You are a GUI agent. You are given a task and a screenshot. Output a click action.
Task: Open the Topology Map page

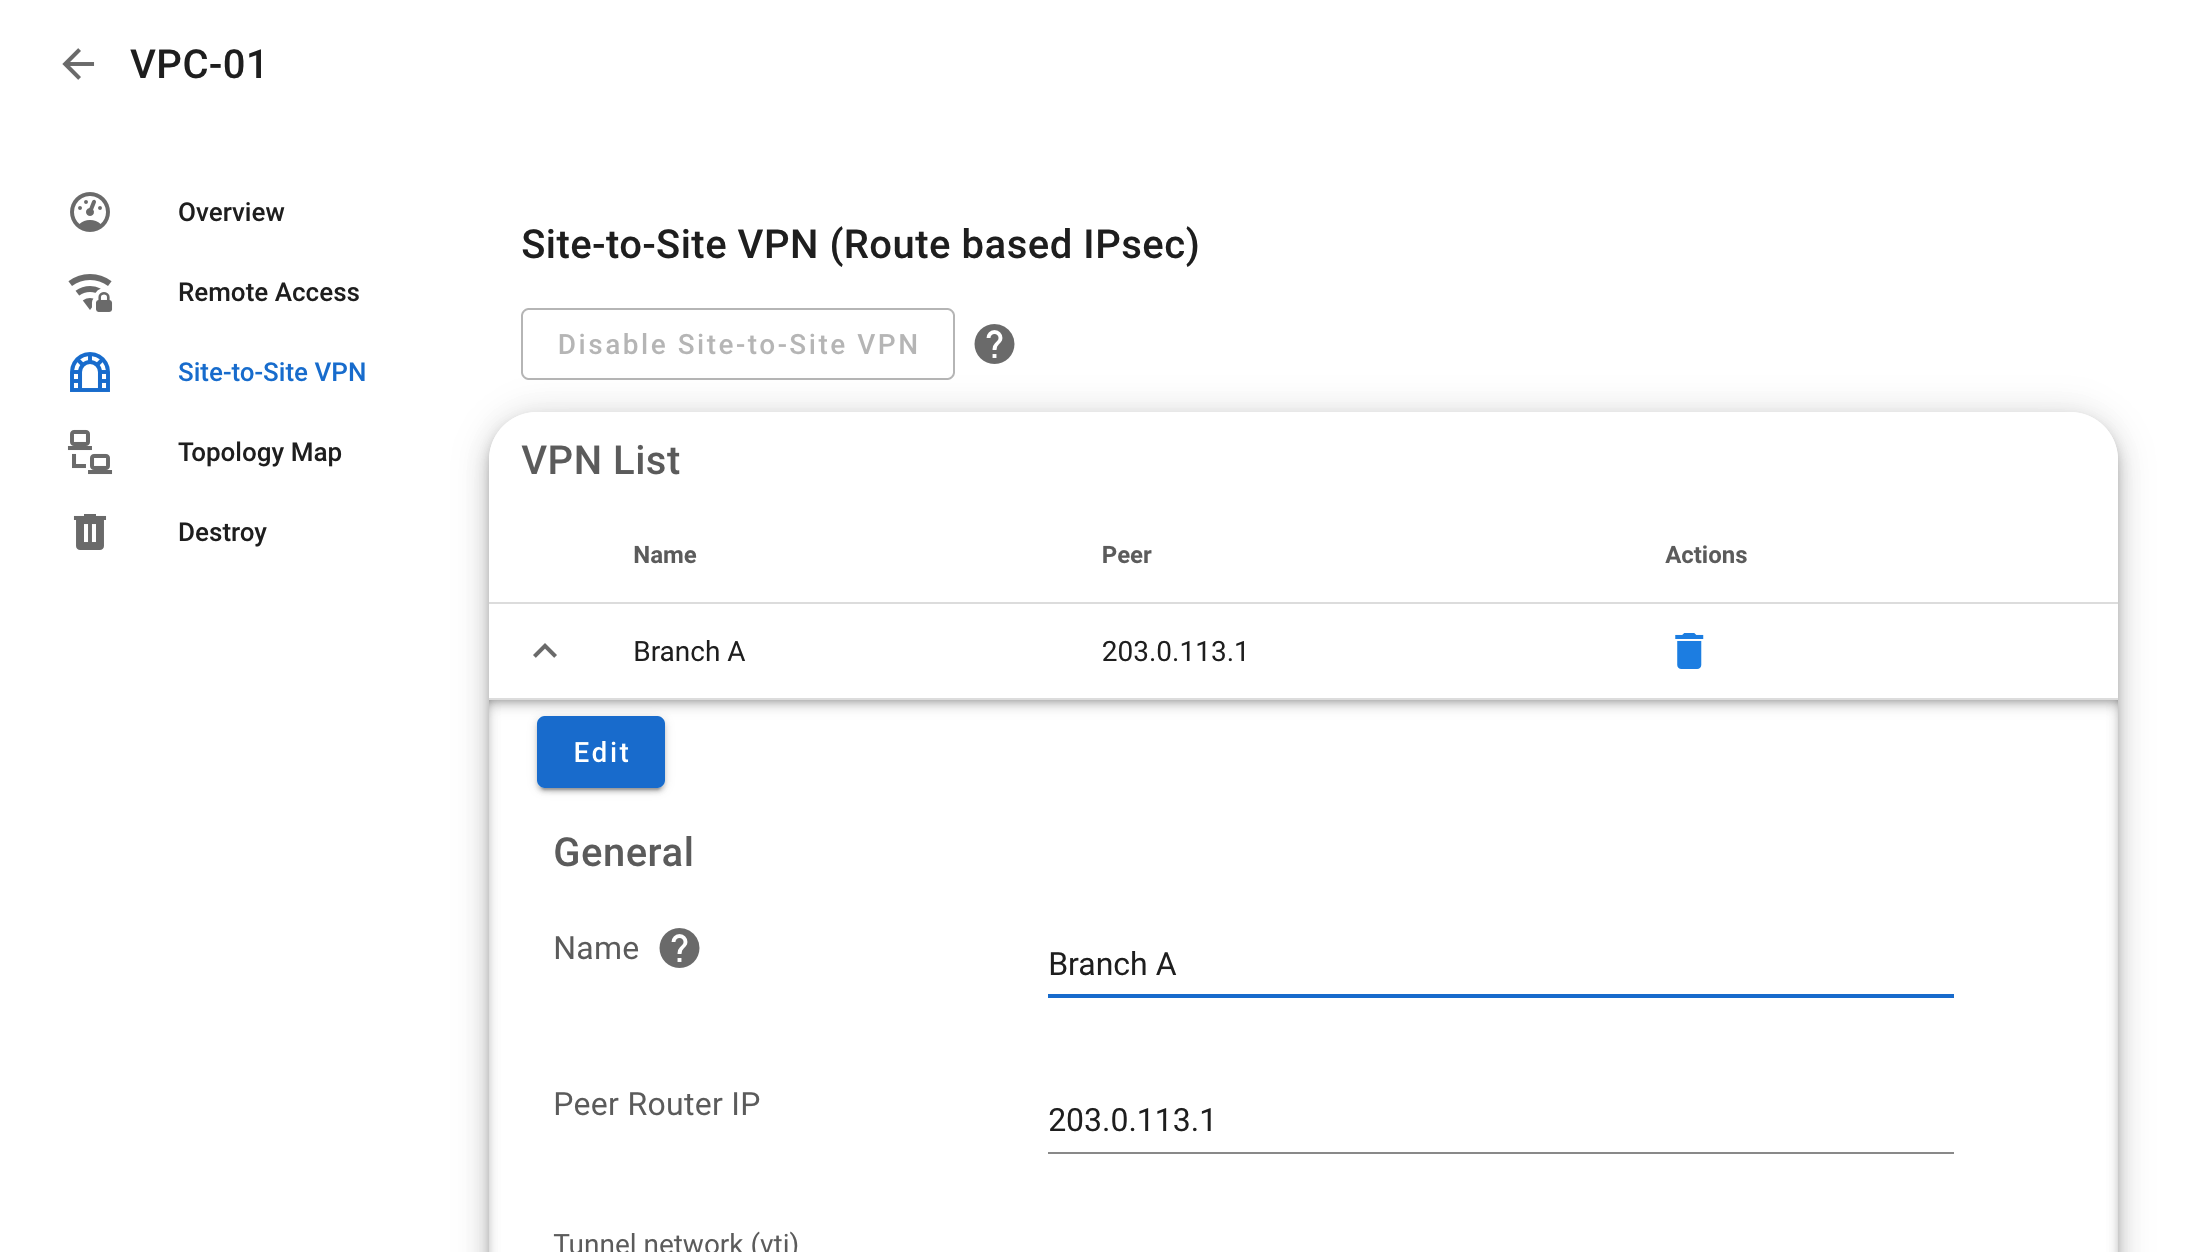pos(260,452)
